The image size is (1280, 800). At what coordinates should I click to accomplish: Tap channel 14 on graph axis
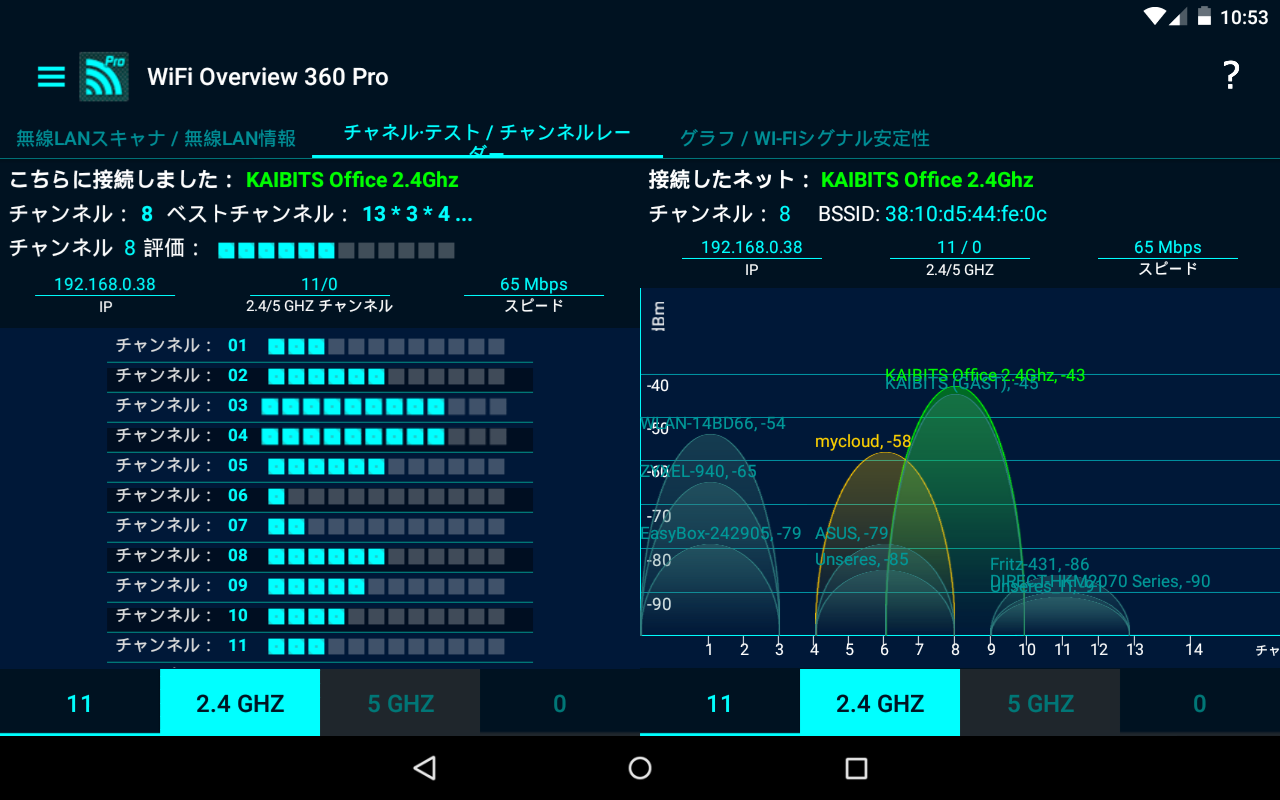pos(1194,649)
